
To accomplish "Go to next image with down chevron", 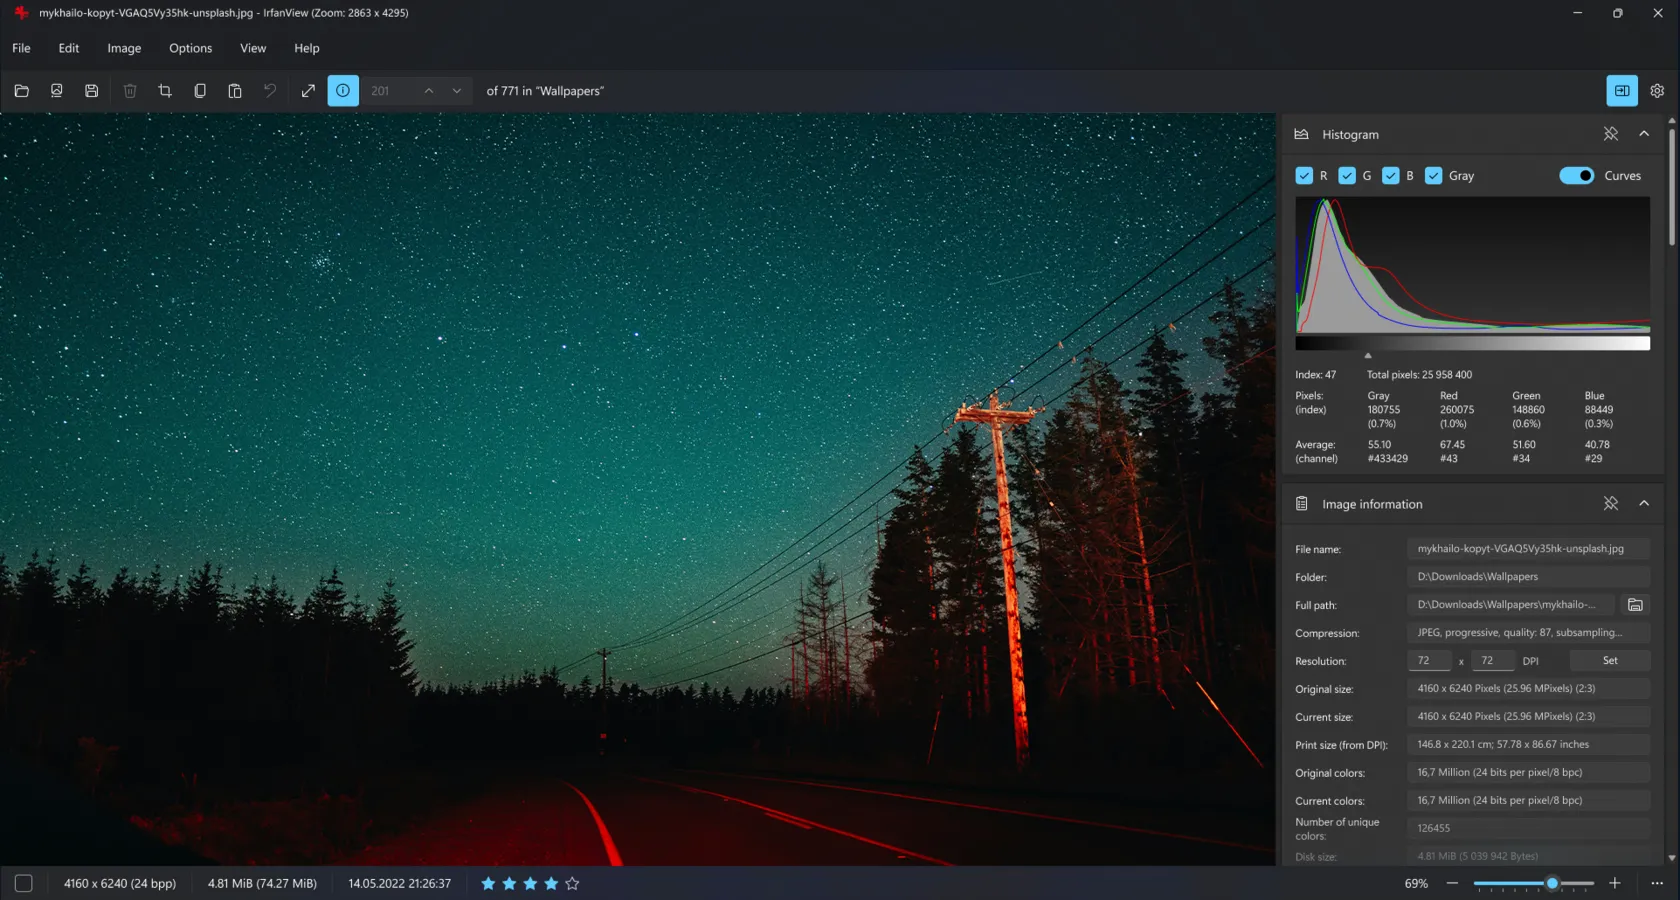I will coord(457,91).
